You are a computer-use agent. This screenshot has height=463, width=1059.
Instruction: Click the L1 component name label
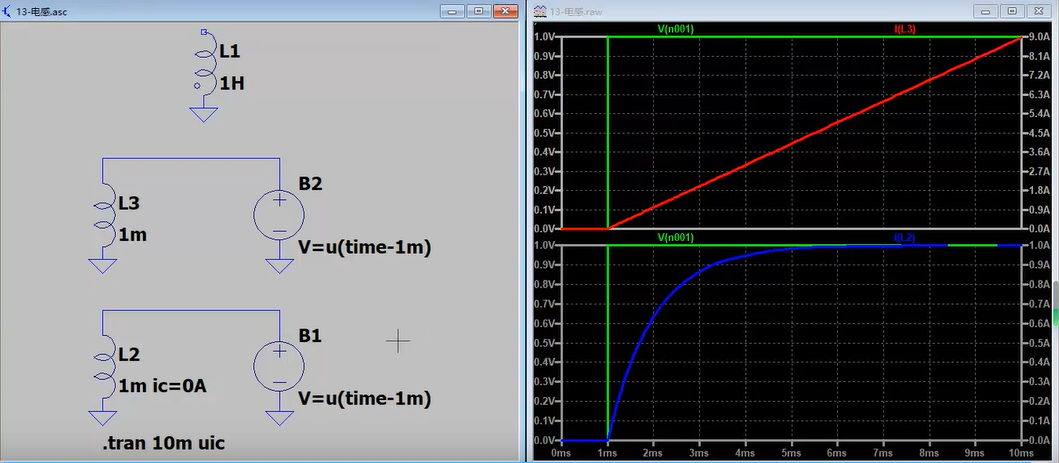point(230,51)
